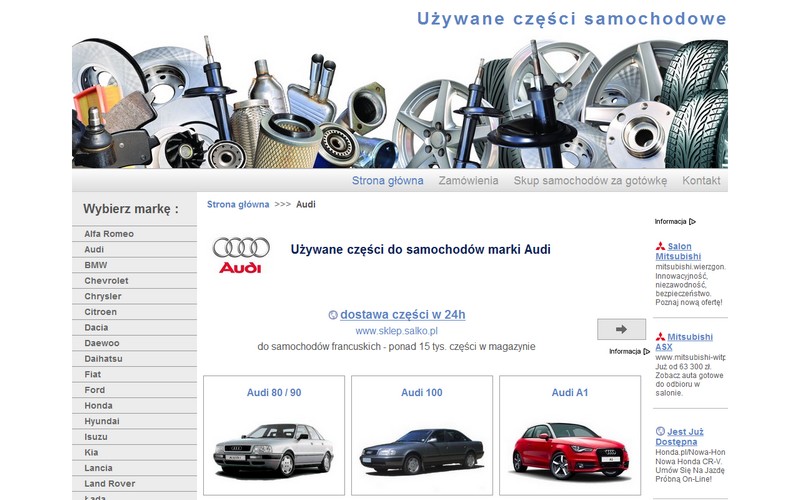Click the Strona główna breadcrumb link
This screenshot has width=800, height=500.
[x=238, y=204]
